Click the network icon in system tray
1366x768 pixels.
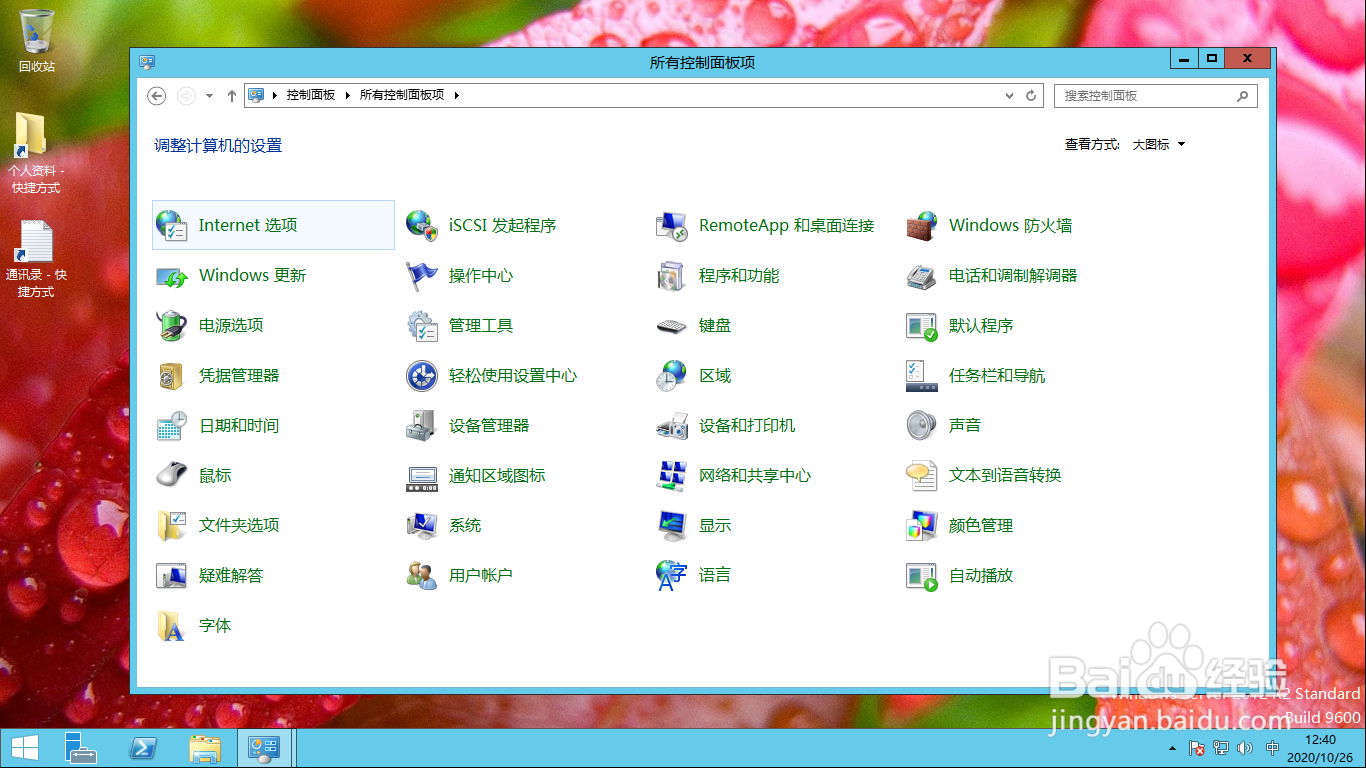(x=1221, y=748)
